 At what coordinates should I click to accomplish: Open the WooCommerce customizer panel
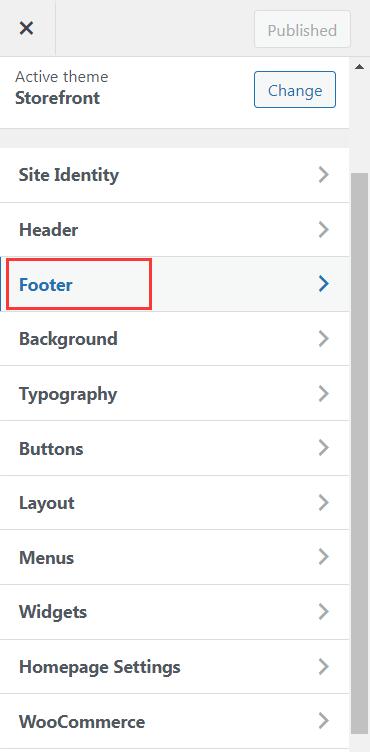(175, 721)
